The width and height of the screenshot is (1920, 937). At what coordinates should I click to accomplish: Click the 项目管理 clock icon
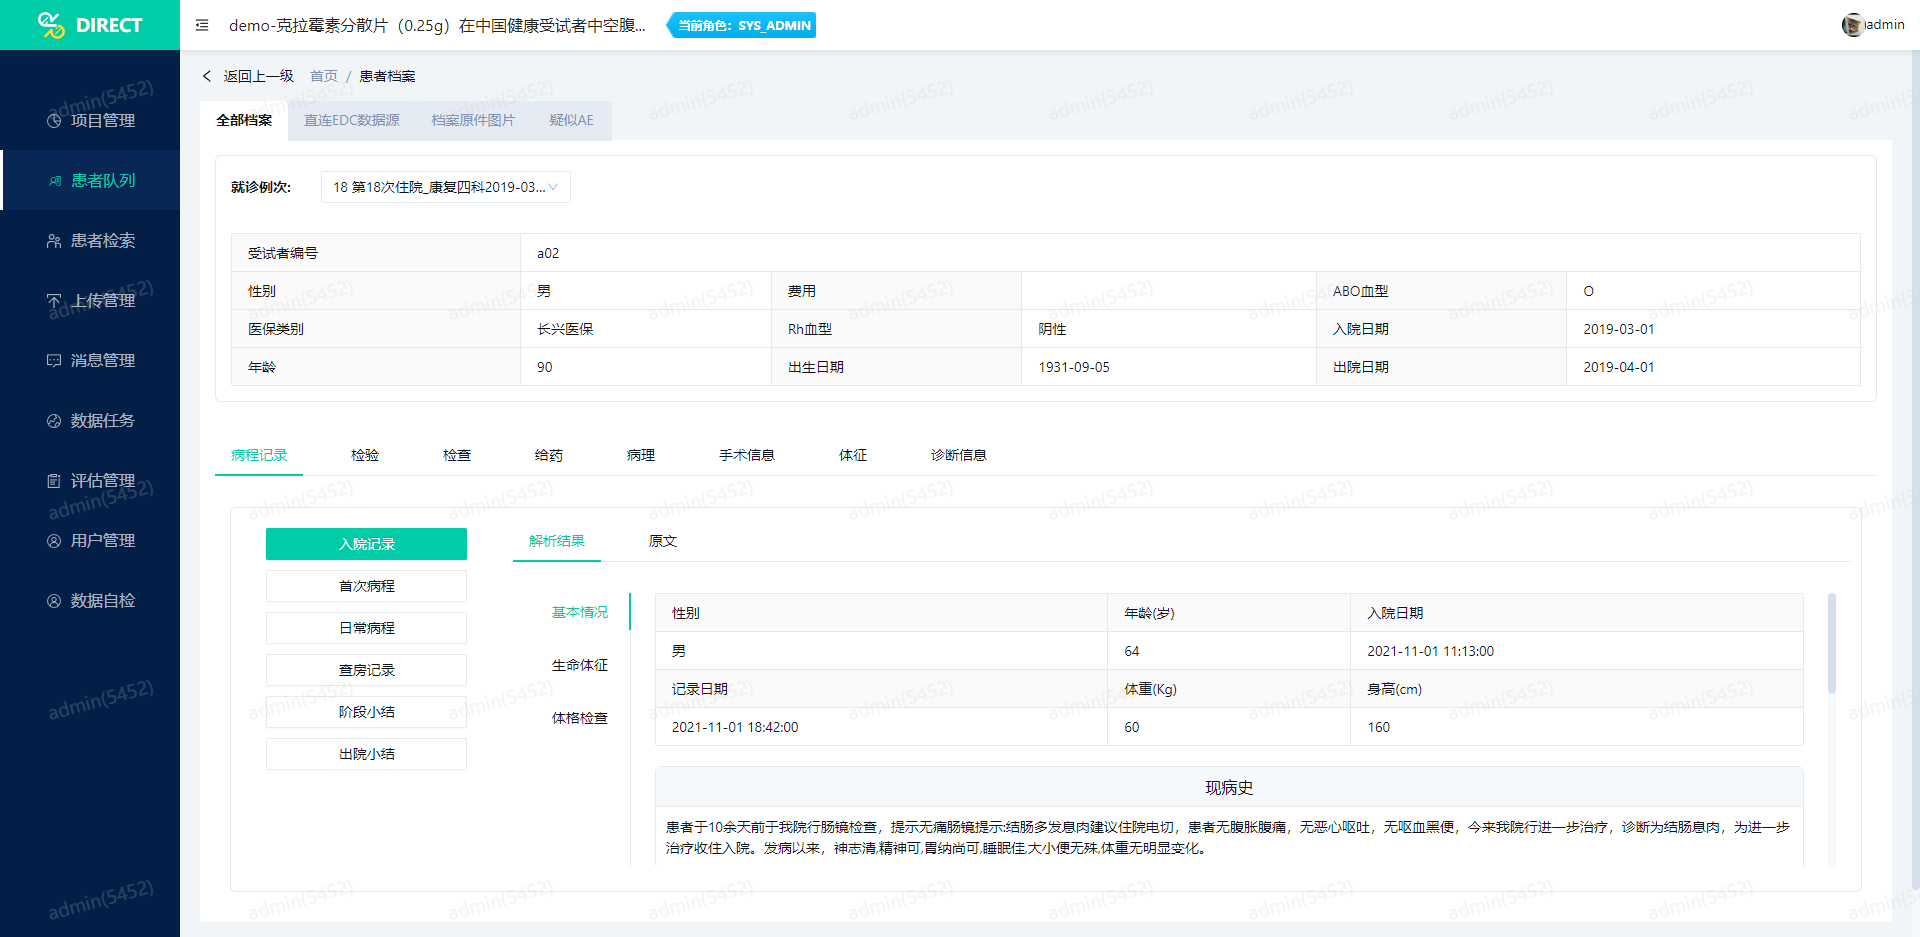pos(54,121)
